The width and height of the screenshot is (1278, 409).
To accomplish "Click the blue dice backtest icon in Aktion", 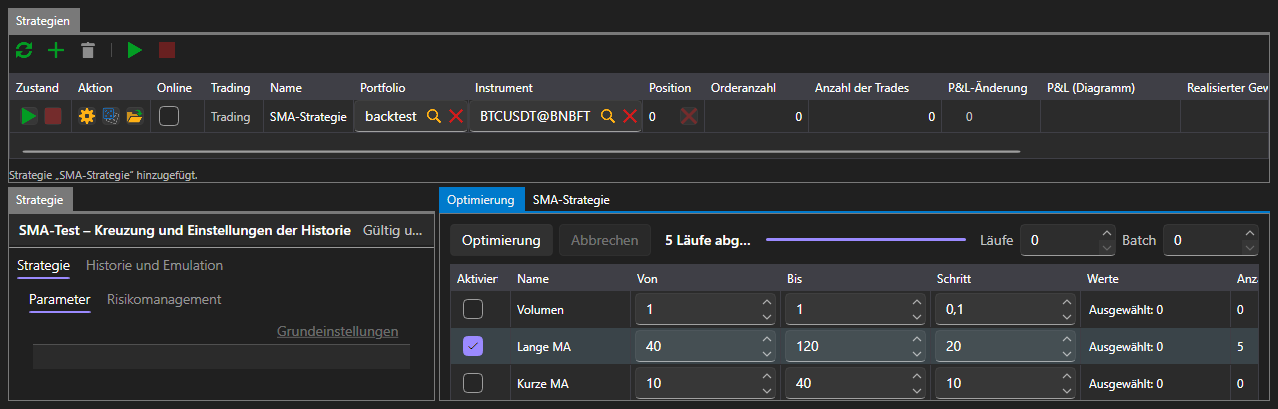I will pyautogui.click(x=110, y=116).
